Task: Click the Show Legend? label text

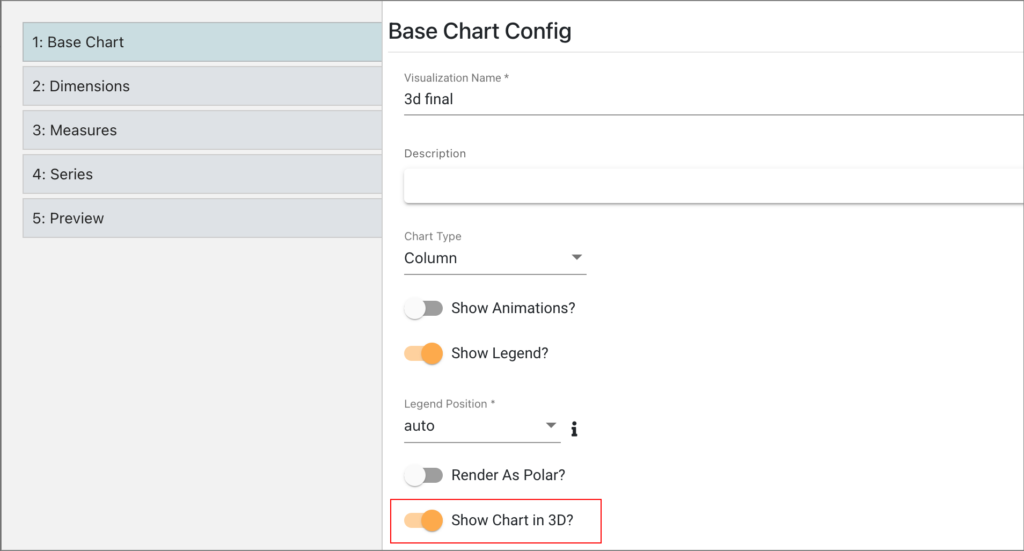Action: coord(500,353)
